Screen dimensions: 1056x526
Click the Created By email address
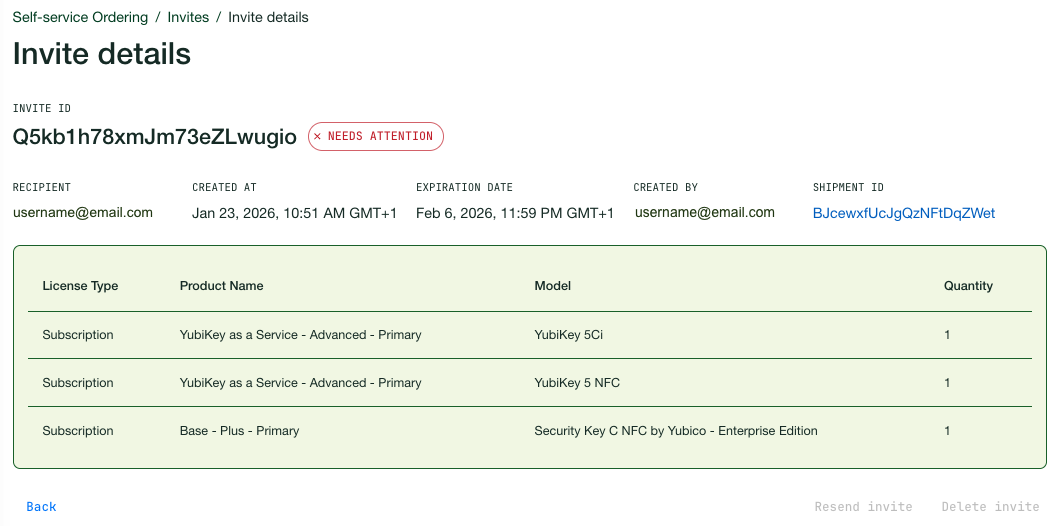(704, 212)
